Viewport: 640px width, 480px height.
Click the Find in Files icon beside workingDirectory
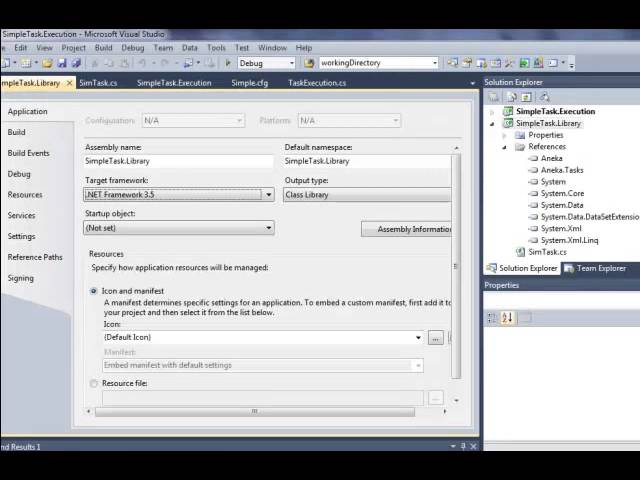[x=309, y=63]
